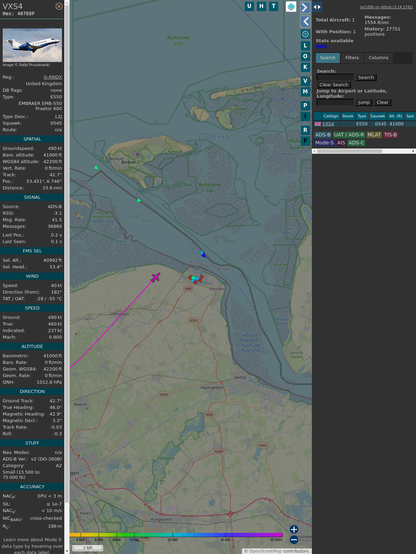
Task: Zoom out the map with minus icon
Action: [294, 540]
